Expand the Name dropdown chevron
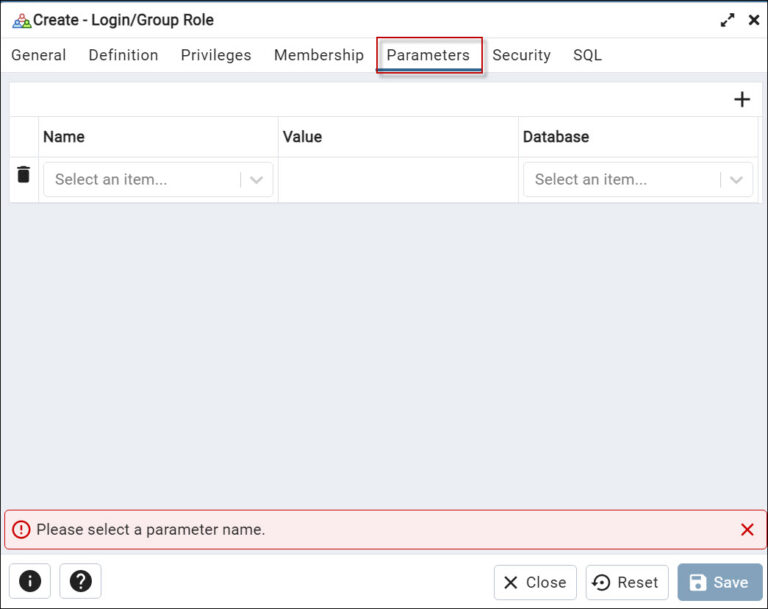The width and height of the screenshot is (768, 609). [256, 180]
